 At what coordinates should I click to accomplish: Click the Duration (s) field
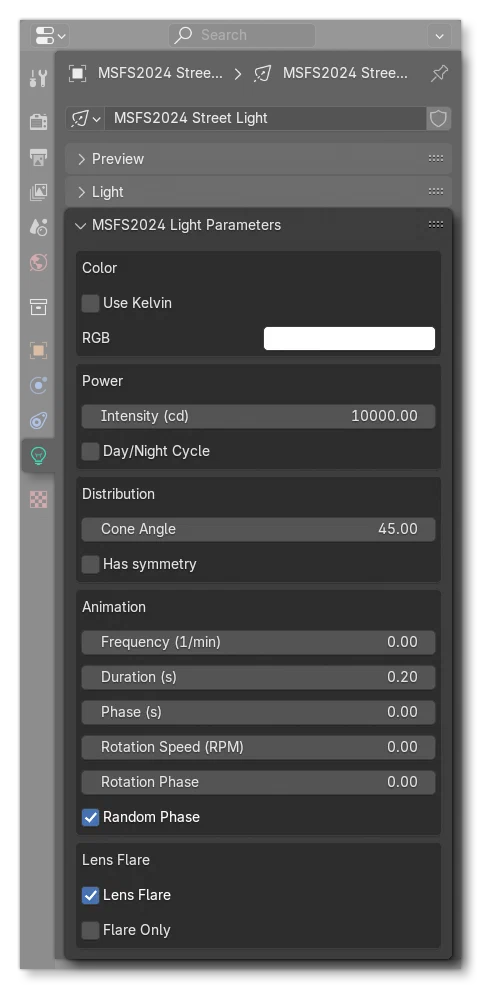(x=258, y=677)
